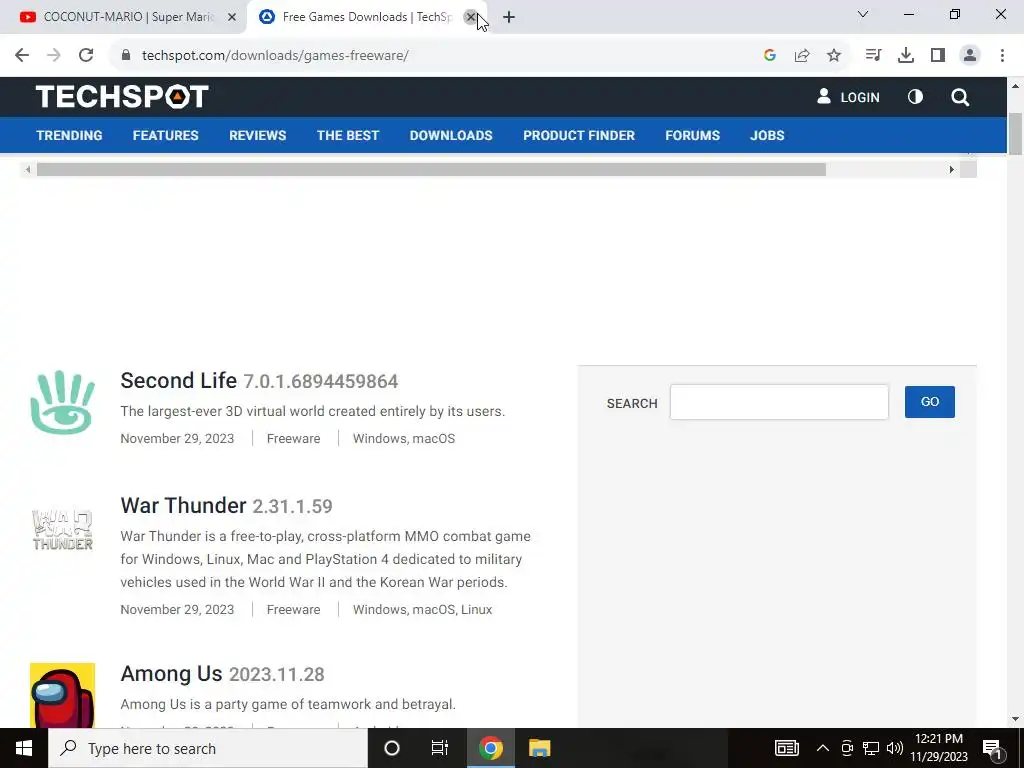Close the COCONUT-MARIO tab
This screenshot has width=1024, height=768.
[232, 18]
